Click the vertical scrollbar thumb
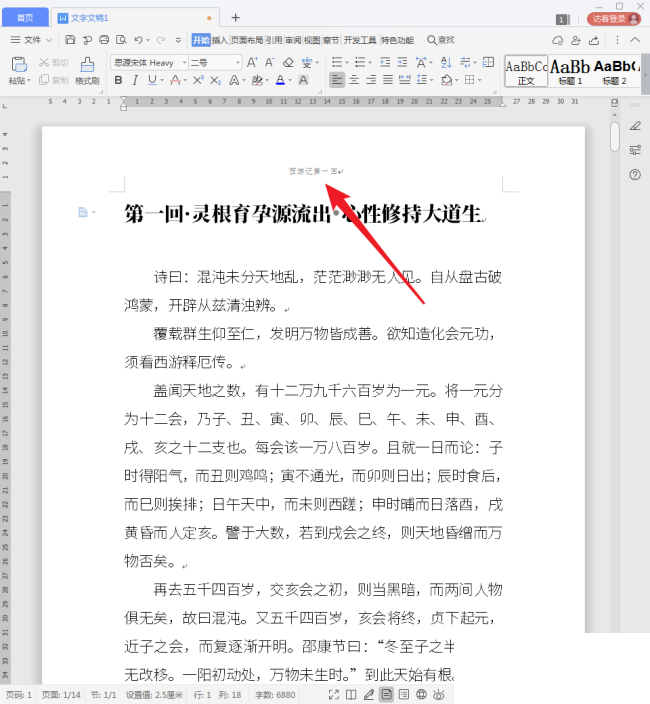 tap(615, 136)
